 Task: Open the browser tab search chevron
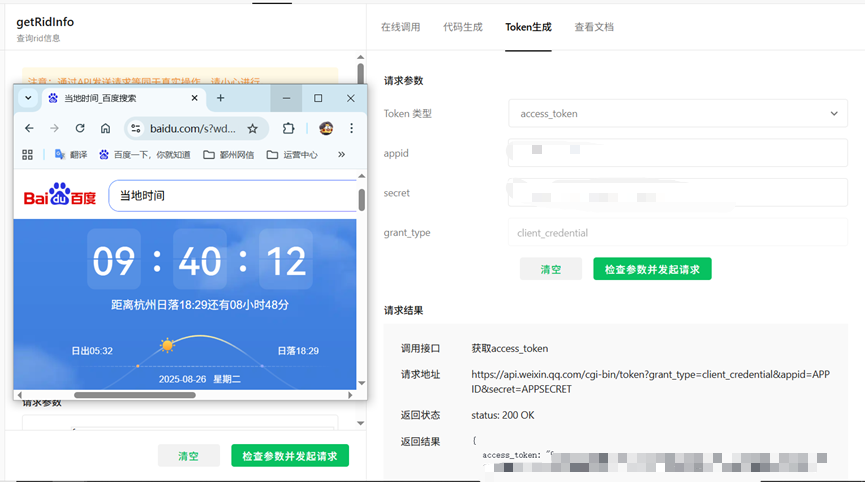click(28, 98)
